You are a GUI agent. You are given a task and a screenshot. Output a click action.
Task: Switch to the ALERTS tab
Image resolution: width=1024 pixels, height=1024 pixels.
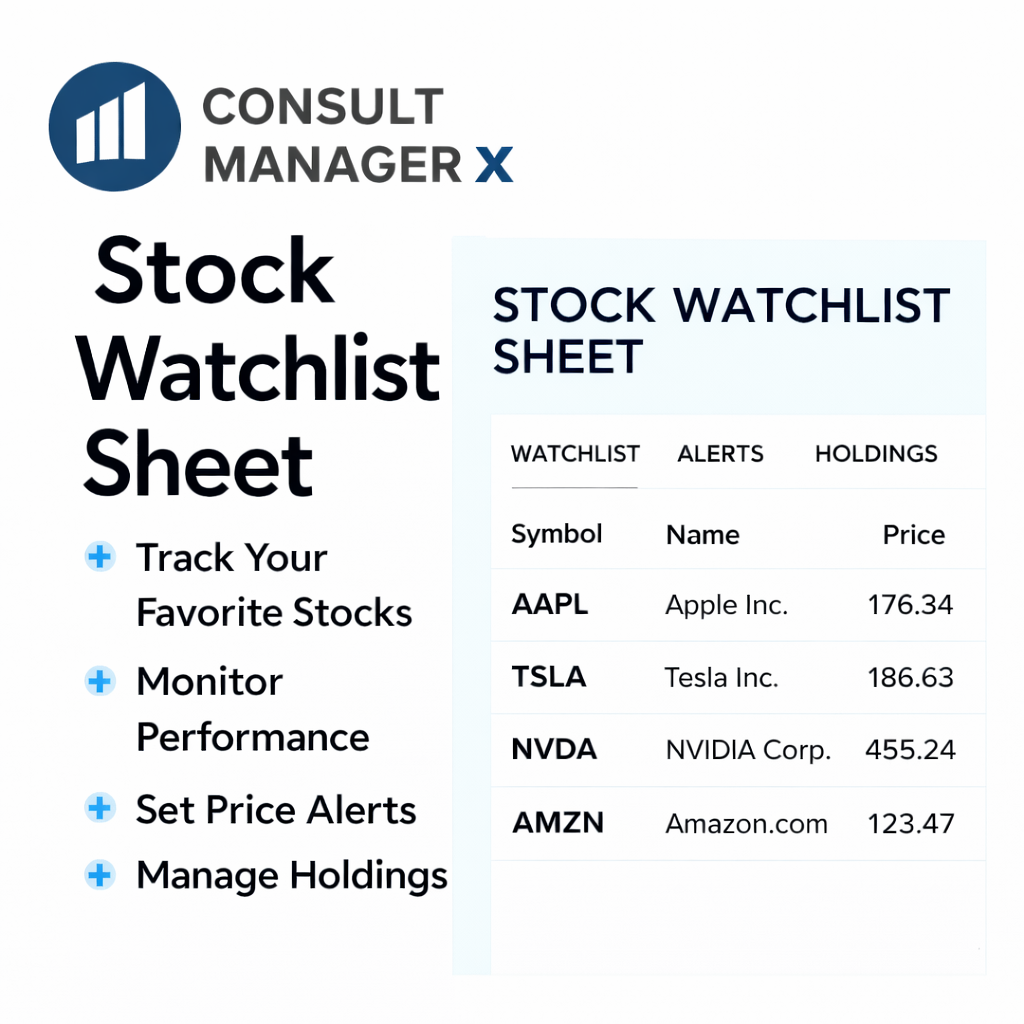tap(720, 454)
